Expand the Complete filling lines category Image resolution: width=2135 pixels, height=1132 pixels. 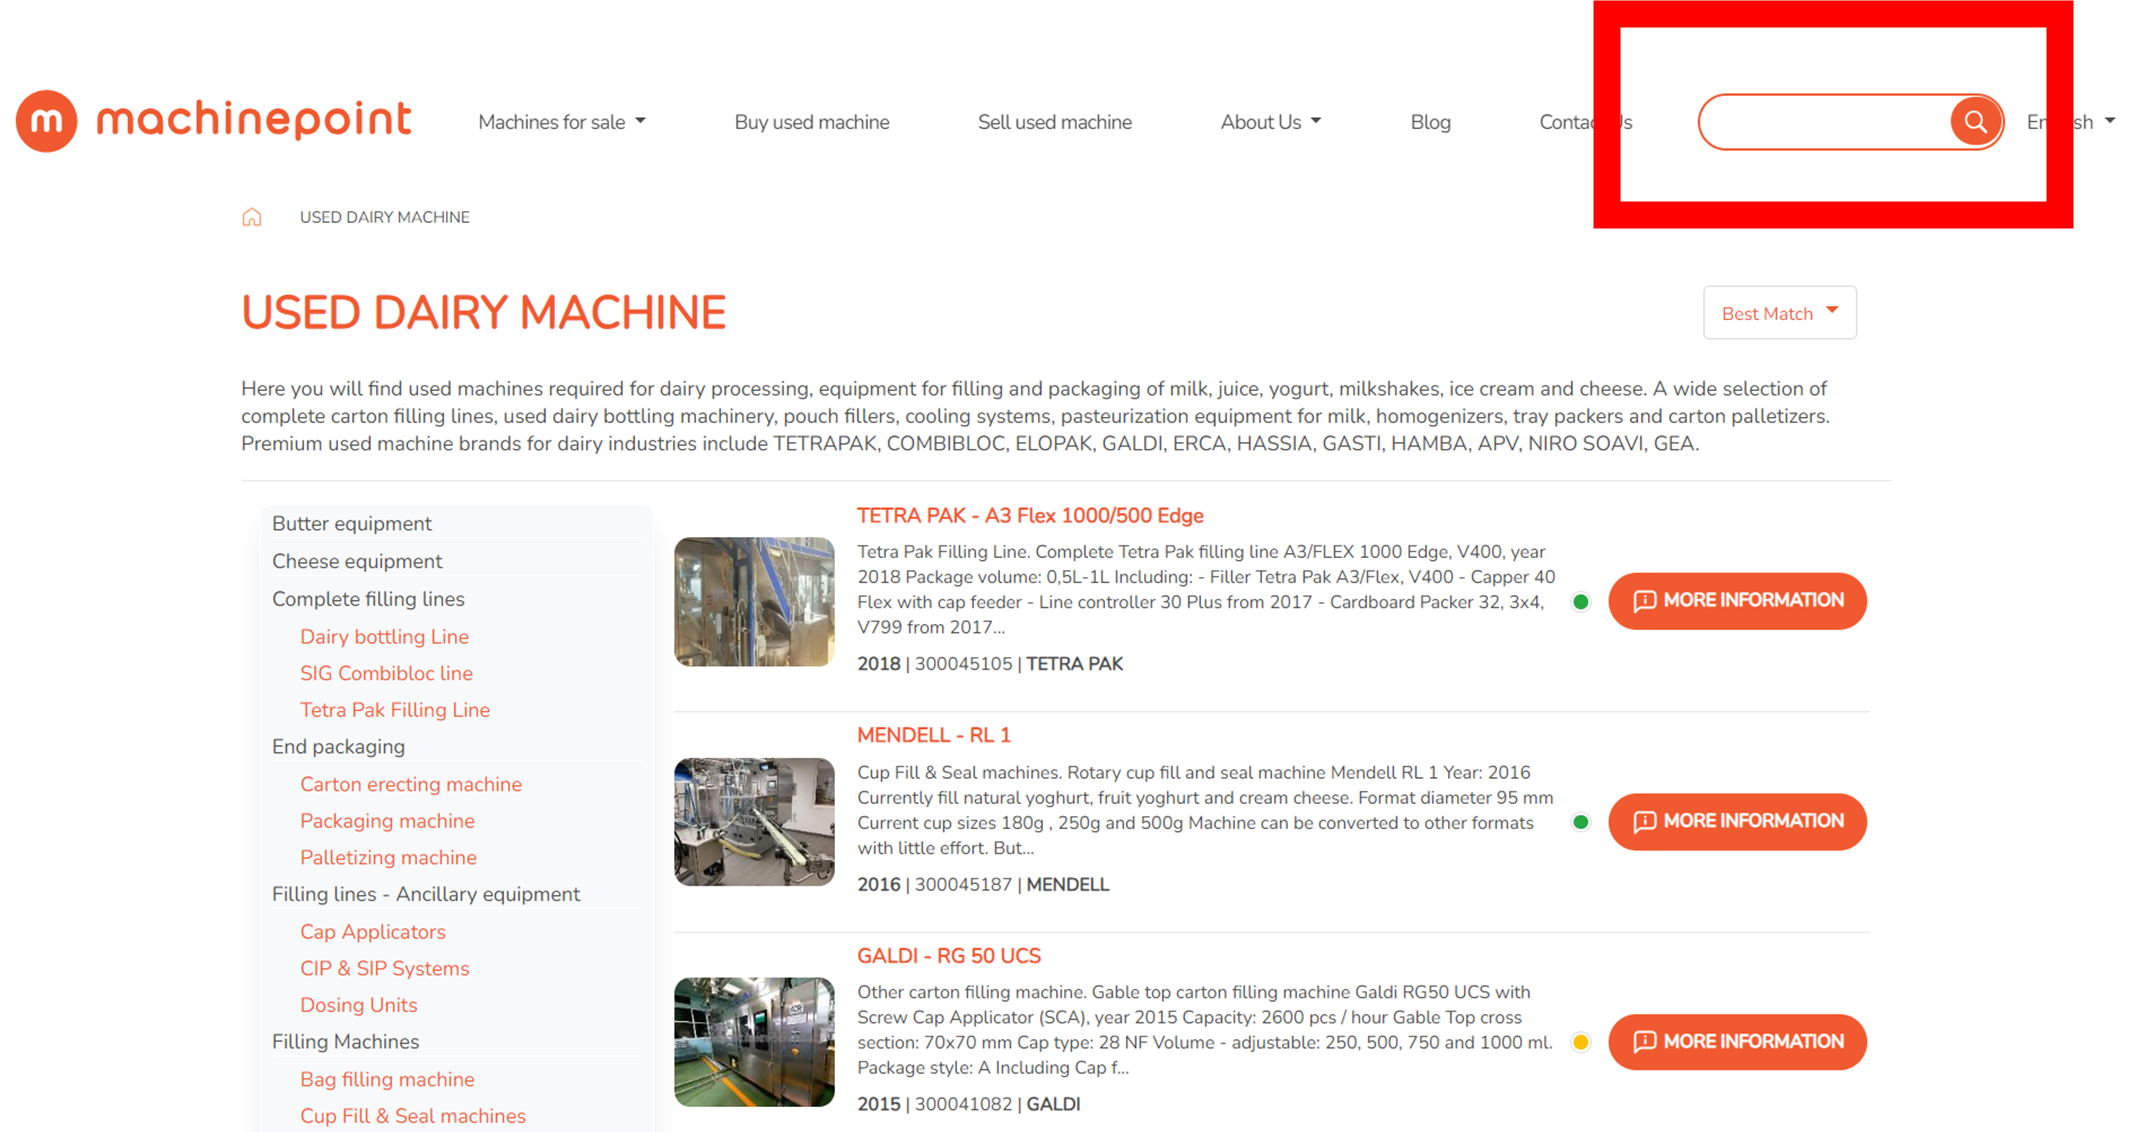pyautogui.click(x=370, y=598)
